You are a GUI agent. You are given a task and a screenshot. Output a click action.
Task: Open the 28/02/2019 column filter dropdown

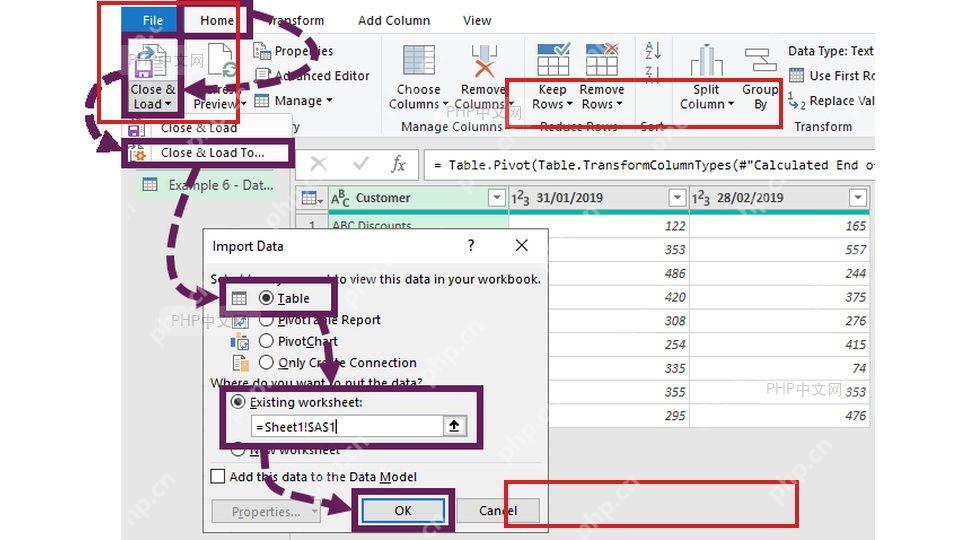[858, 198]
